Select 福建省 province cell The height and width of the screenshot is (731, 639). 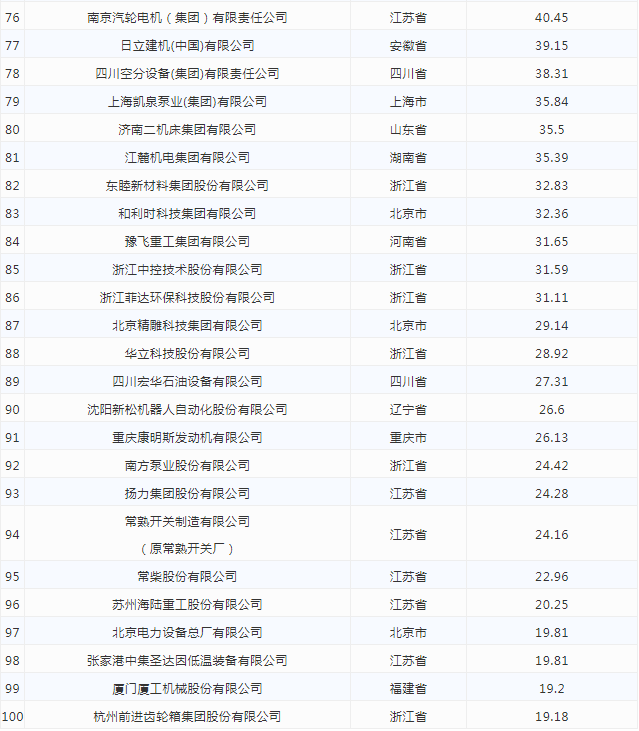point(408,689)
